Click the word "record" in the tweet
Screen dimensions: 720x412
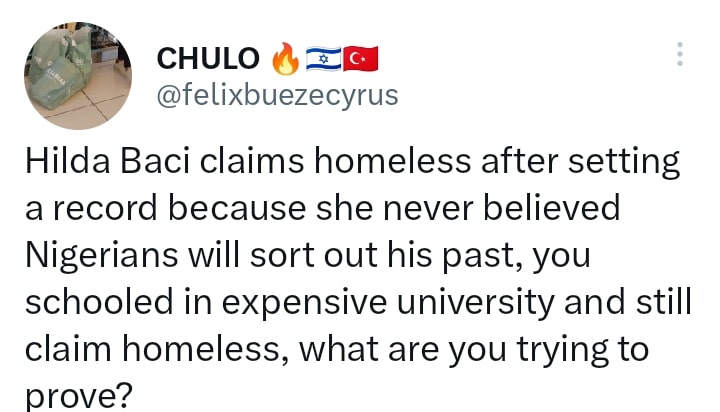click(105, 209)
